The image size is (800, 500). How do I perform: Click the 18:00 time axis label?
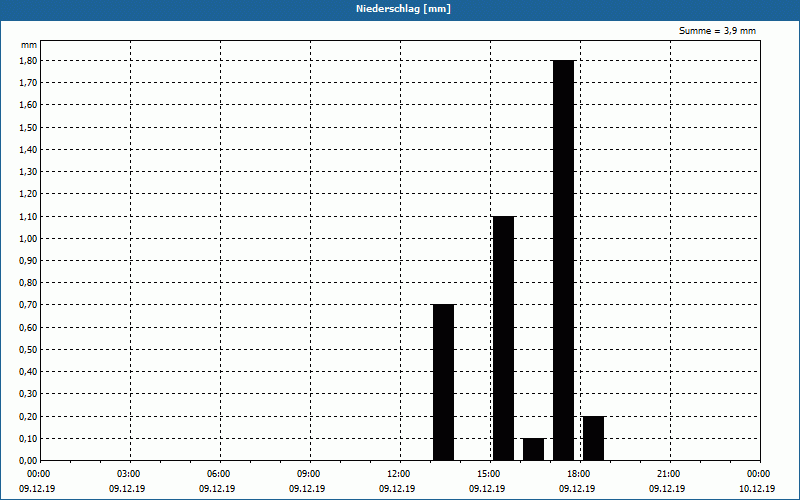click(x=581, y=474)
